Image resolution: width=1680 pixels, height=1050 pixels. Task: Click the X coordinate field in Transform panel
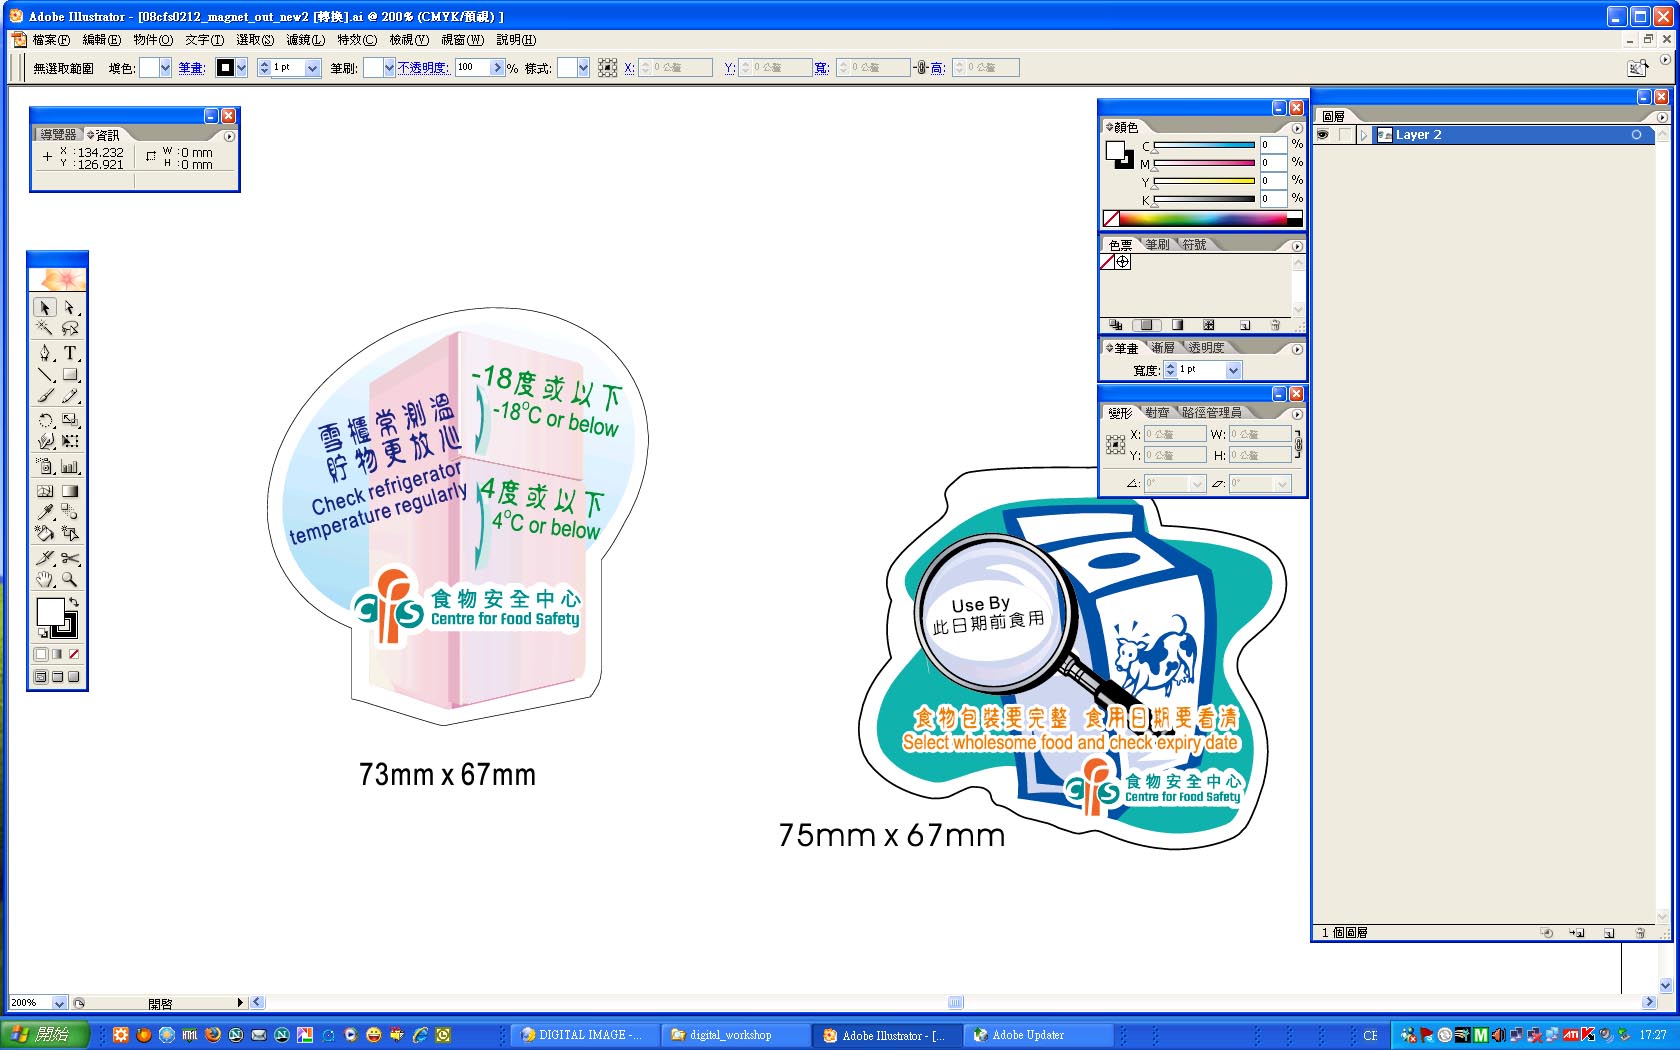click(x=1174, y=433)
